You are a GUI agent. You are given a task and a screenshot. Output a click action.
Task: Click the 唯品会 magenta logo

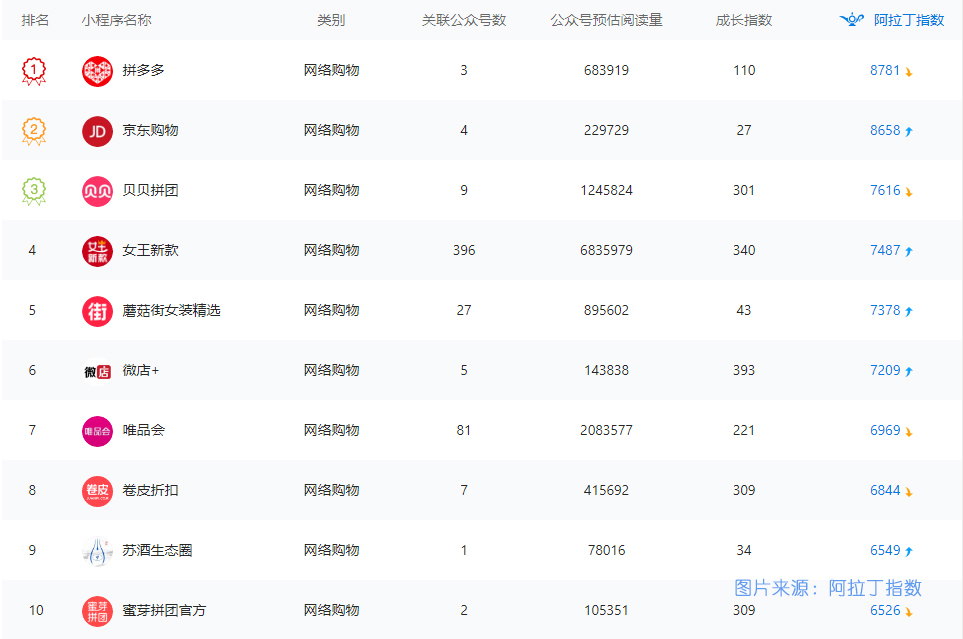click(x=97, y=431)
